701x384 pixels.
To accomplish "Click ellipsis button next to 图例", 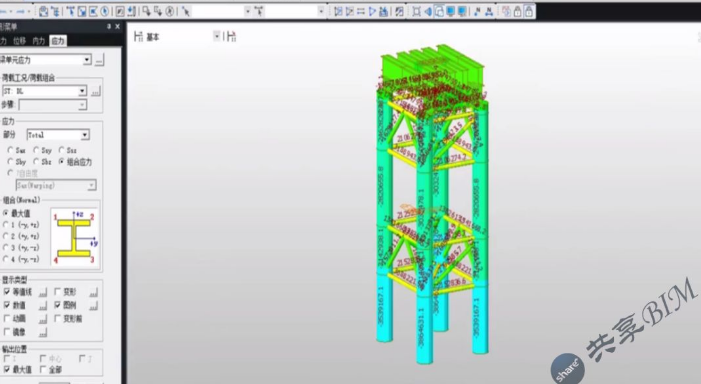I will [93, 306].
